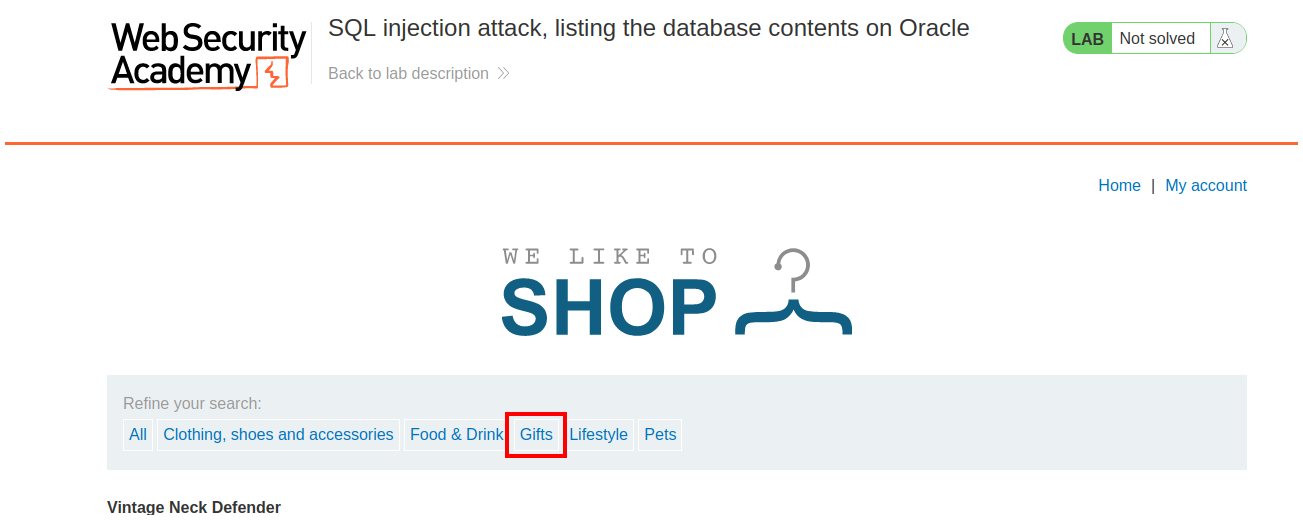Click the SQL injection attack lab title

(648, 28)
